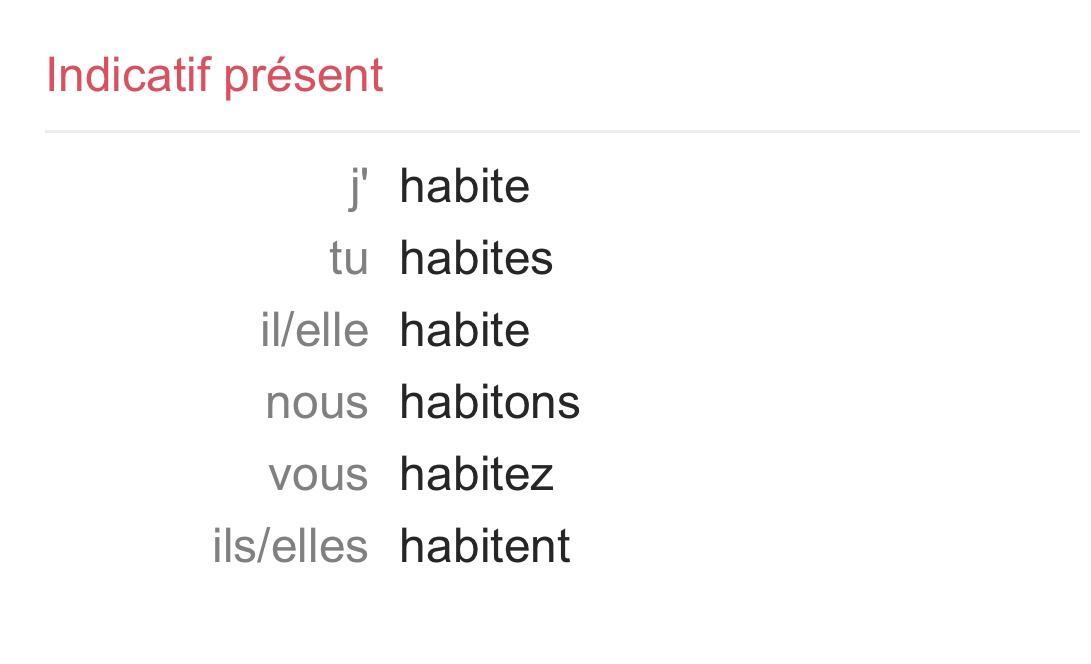Click "habite" next to j'

pos(464,187)
